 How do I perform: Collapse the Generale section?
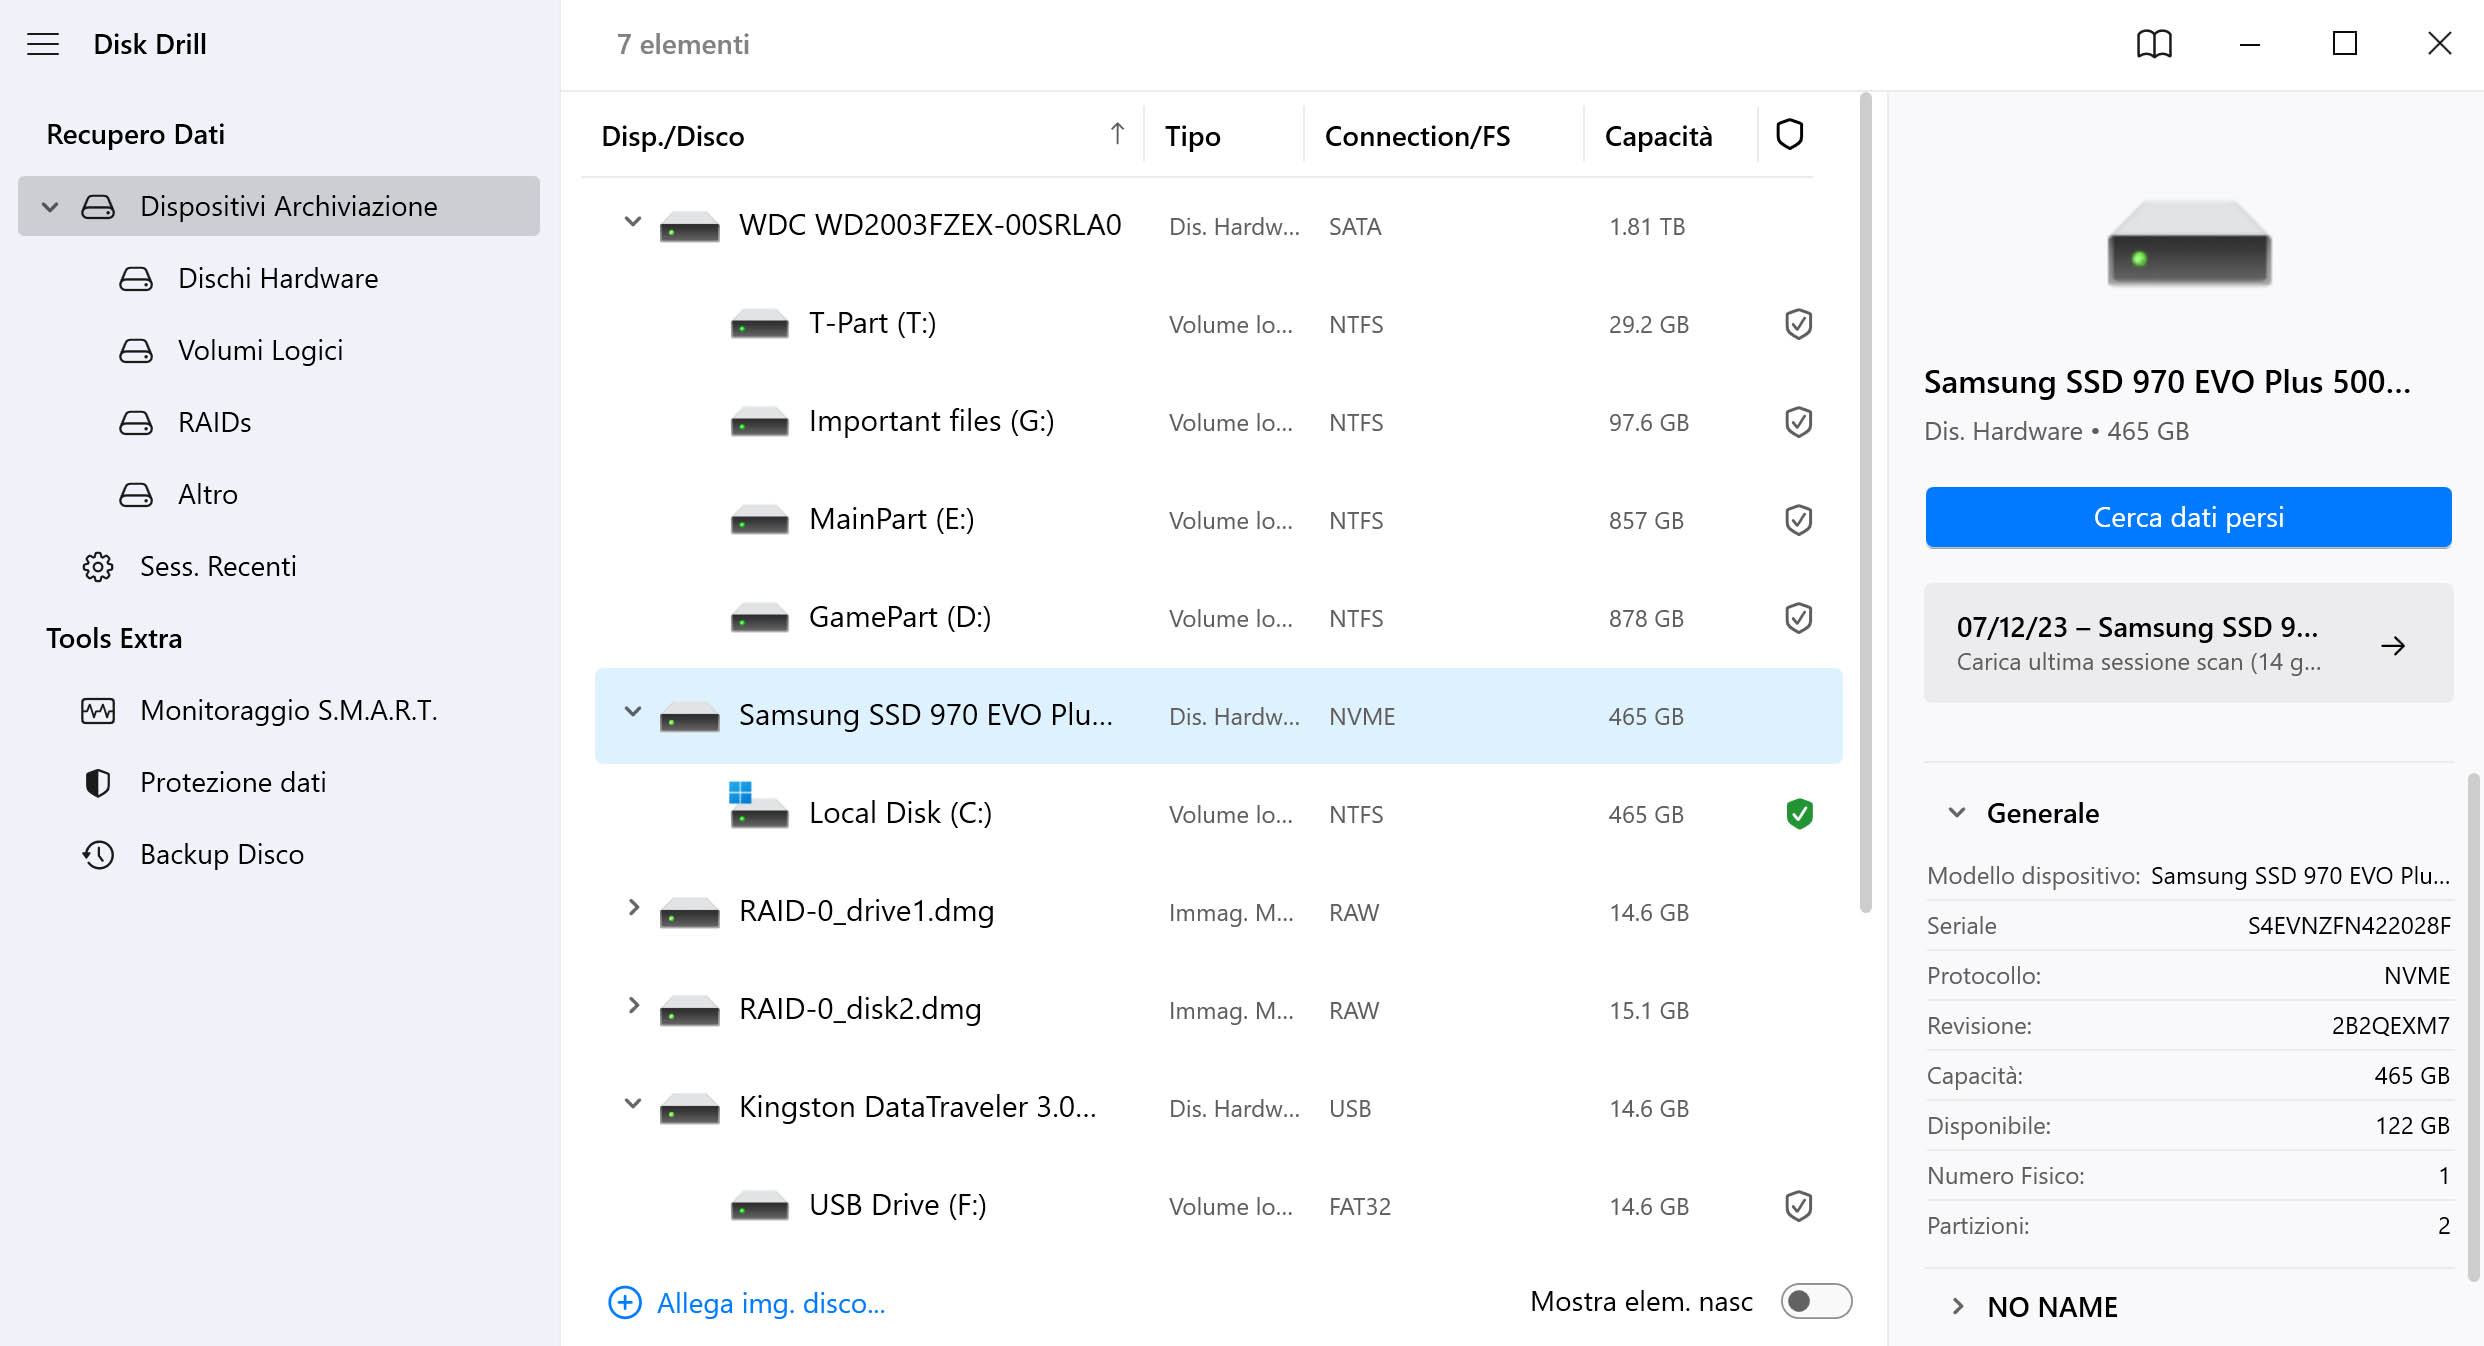coord(1957,813)
